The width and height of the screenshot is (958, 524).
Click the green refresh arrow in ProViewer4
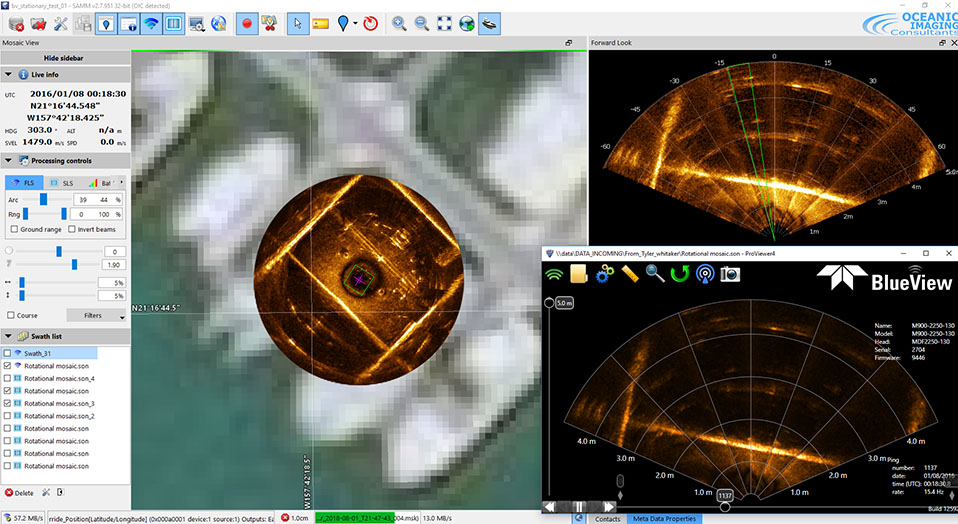pyautogui.click(x=679, y=274)
